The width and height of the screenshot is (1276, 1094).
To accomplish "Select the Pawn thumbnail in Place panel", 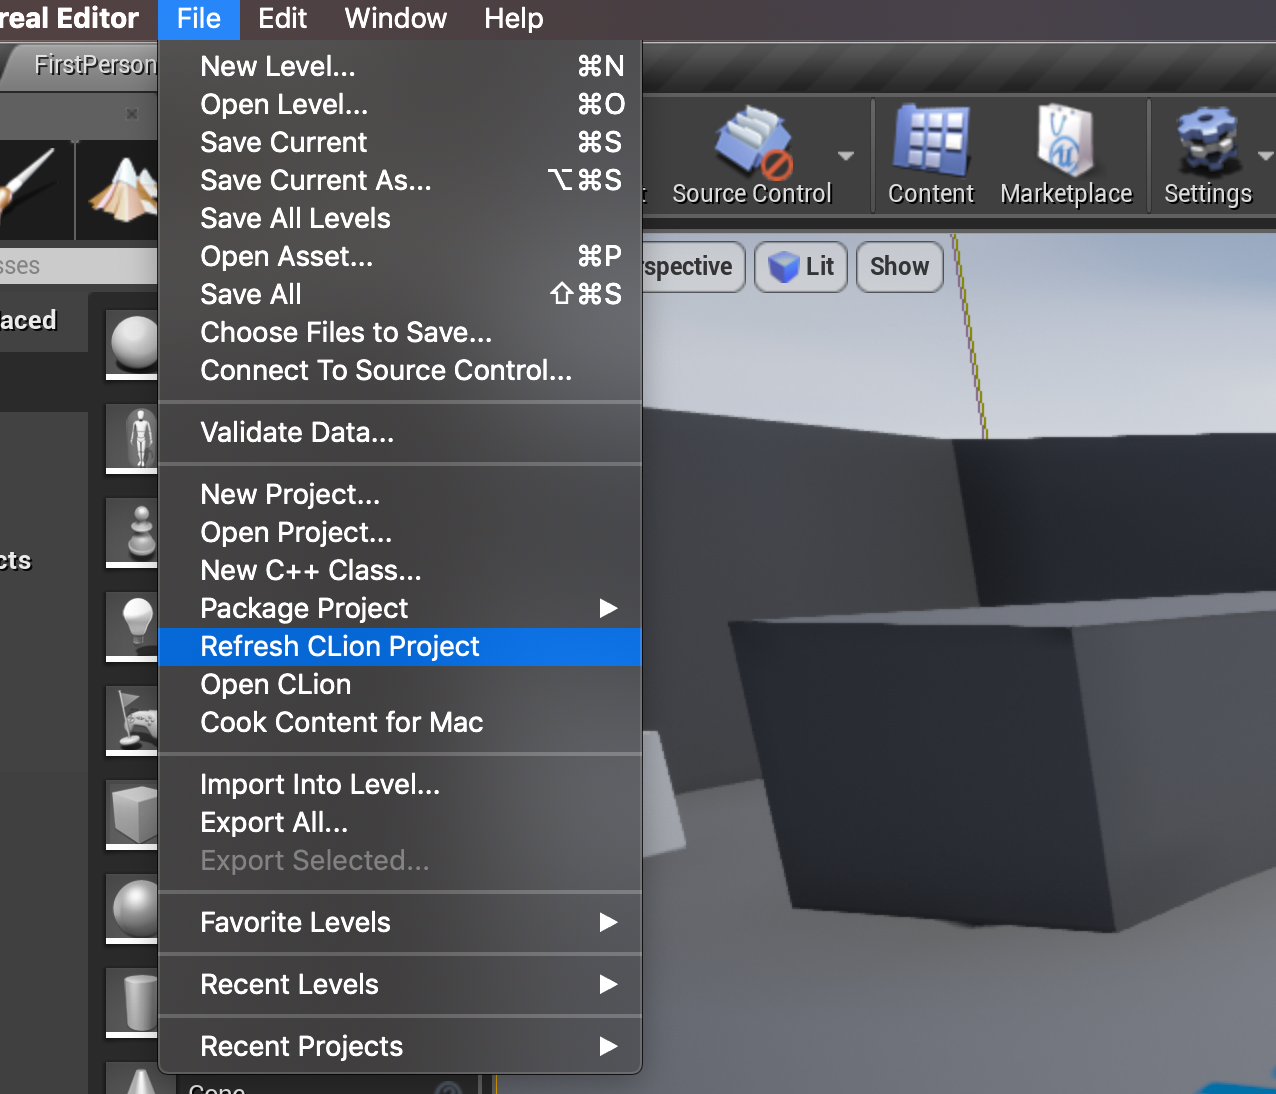I will (133, 533).
